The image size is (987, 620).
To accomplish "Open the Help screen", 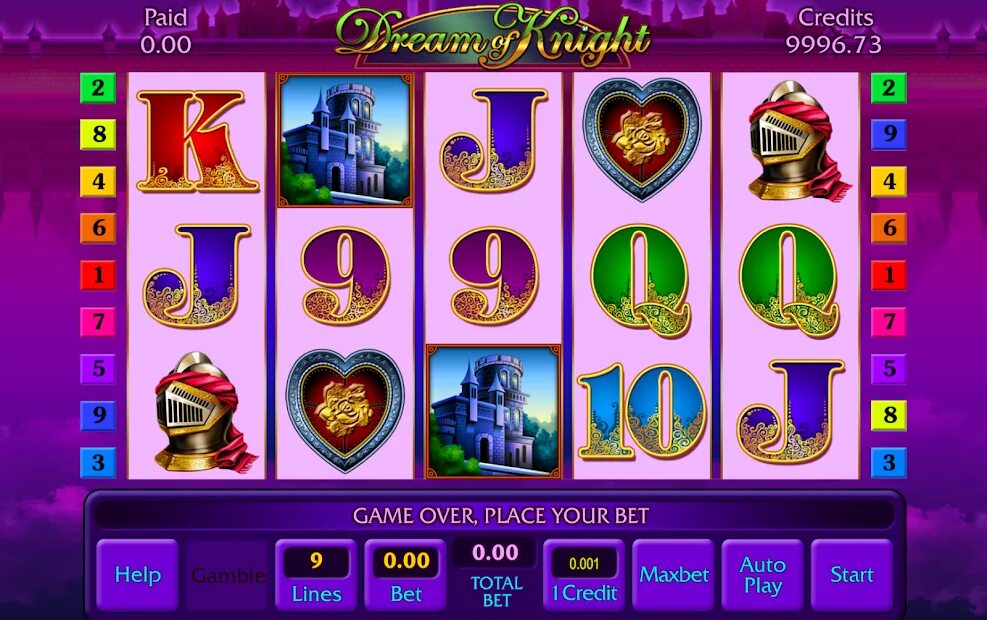I will click(x=137, y=575).
